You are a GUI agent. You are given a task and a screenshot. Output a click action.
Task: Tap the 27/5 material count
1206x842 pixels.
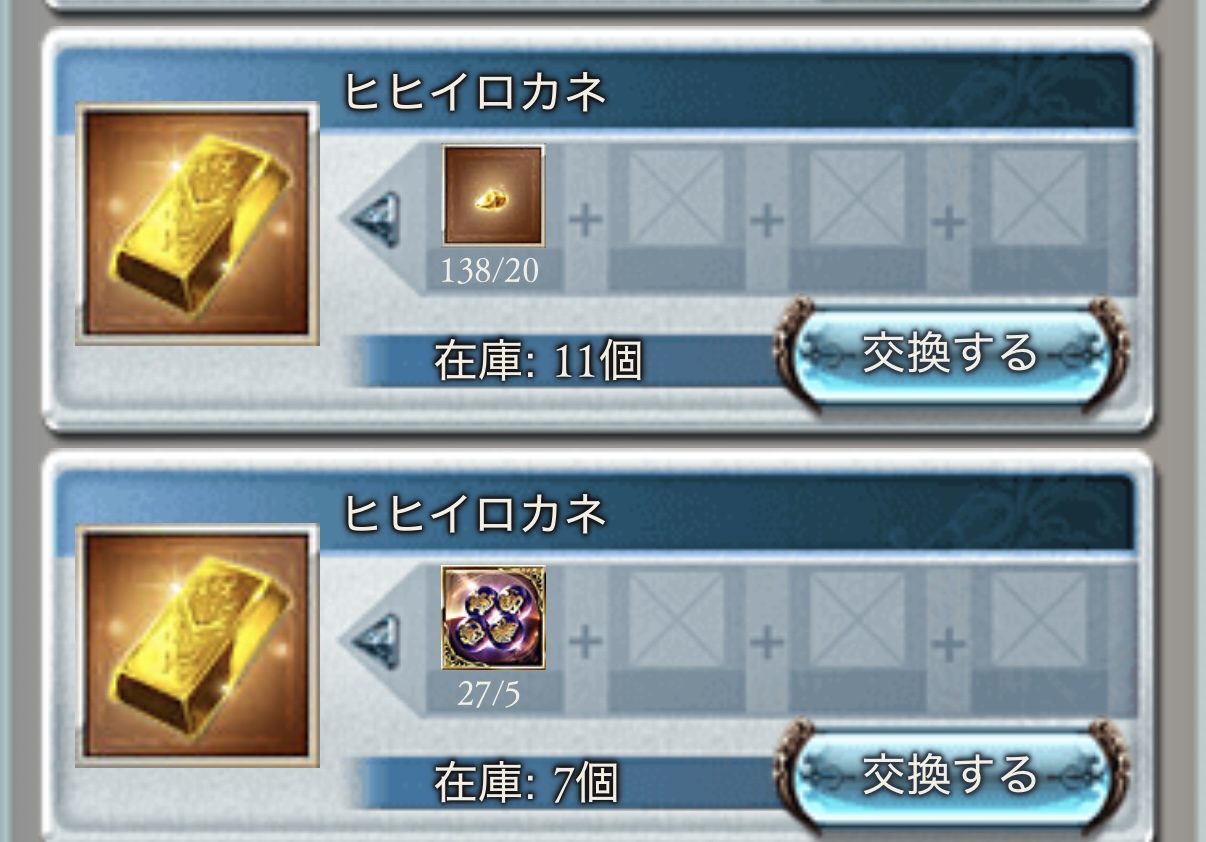[x=488, y=694]
